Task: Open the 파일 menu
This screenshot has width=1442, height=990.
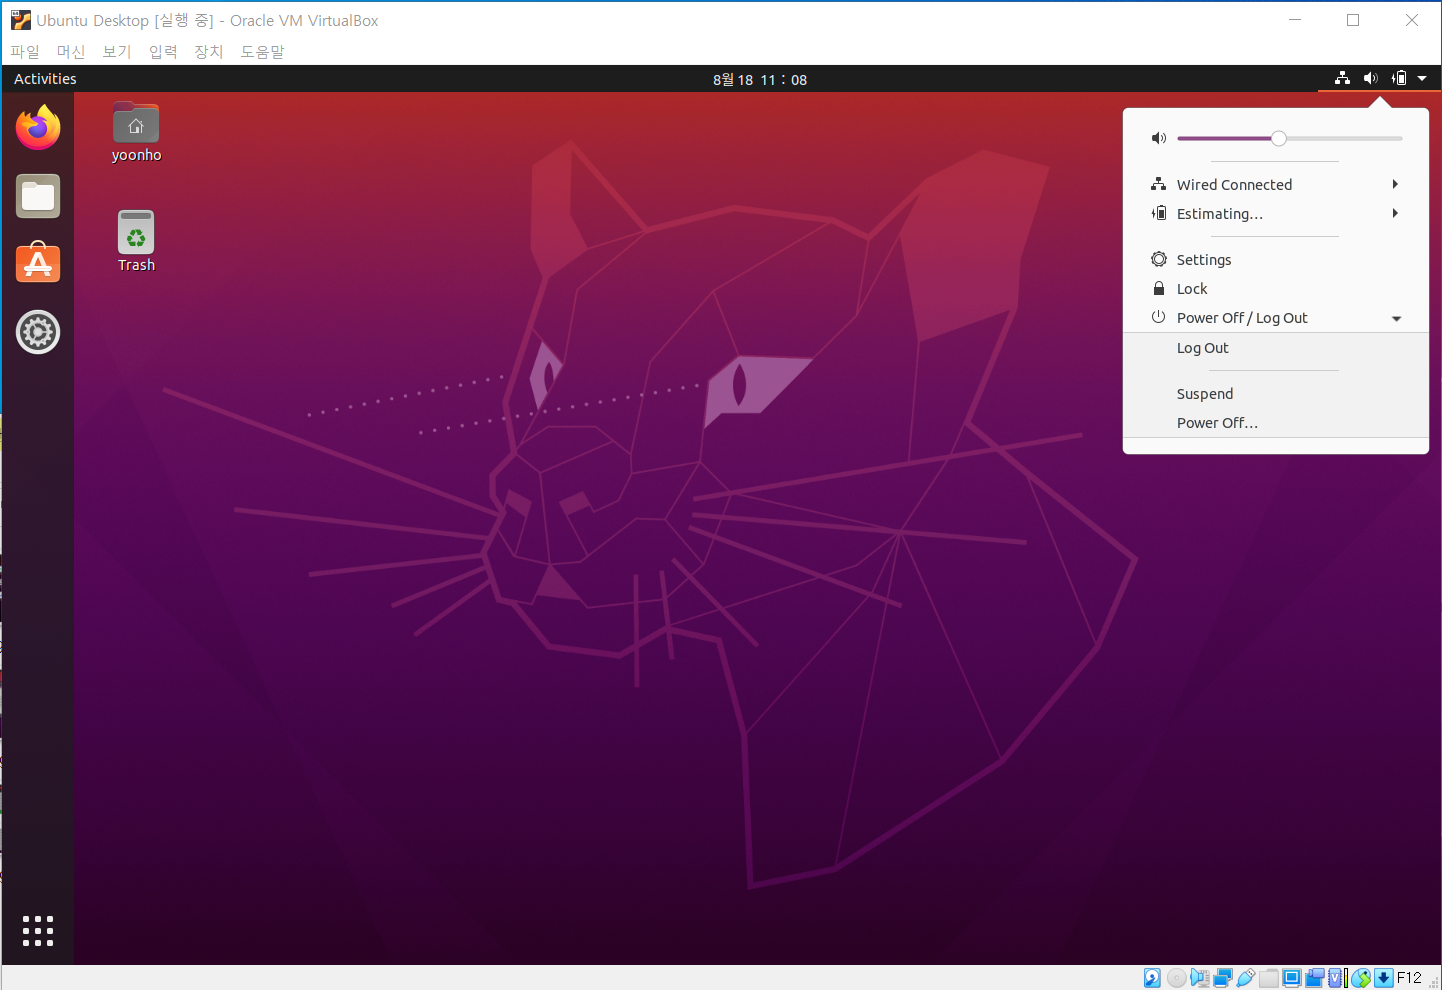Action: pyautogui.click(x=25, y=51)
